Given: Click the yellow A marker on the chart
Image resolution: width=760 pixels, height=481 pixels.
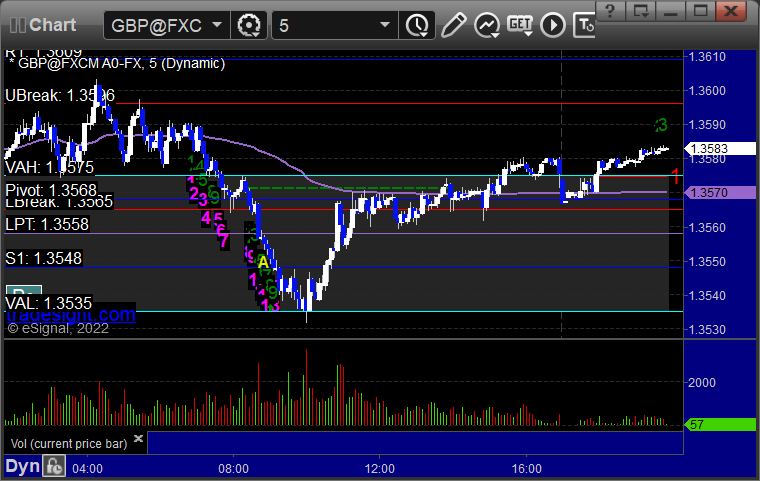Looking at the screenshot, I should [263, 262].
